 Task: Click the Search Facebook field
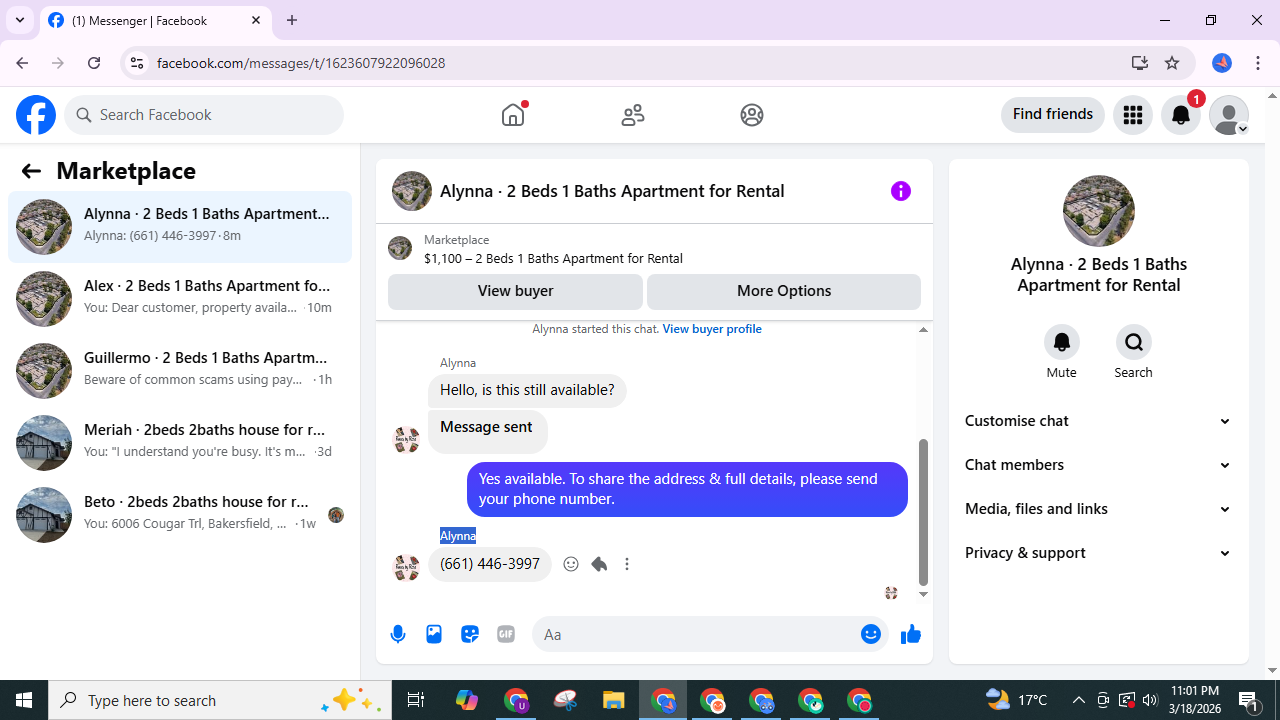204,115
